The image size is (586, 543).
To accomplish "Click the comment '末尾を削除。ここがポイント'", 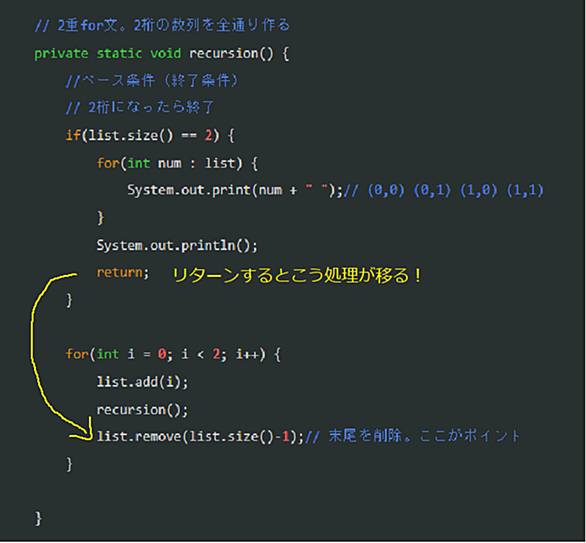I will tap(424, 436).
